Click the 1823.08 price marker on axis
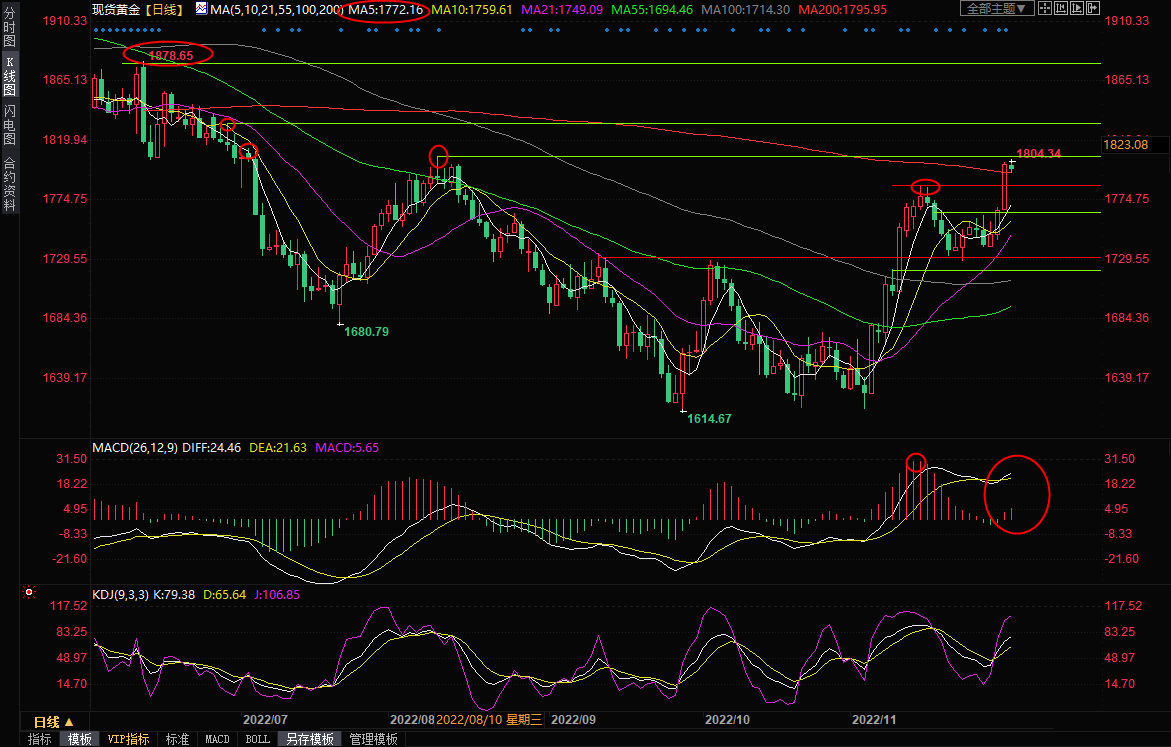This screenshot has height=747, width=1171. pos(1125,146)
